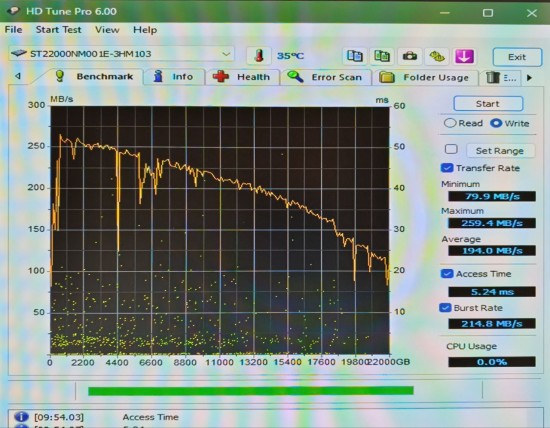Switch to the Info tab
The height and width of the screenshot is (428, 550).
[x=174, y=76]
